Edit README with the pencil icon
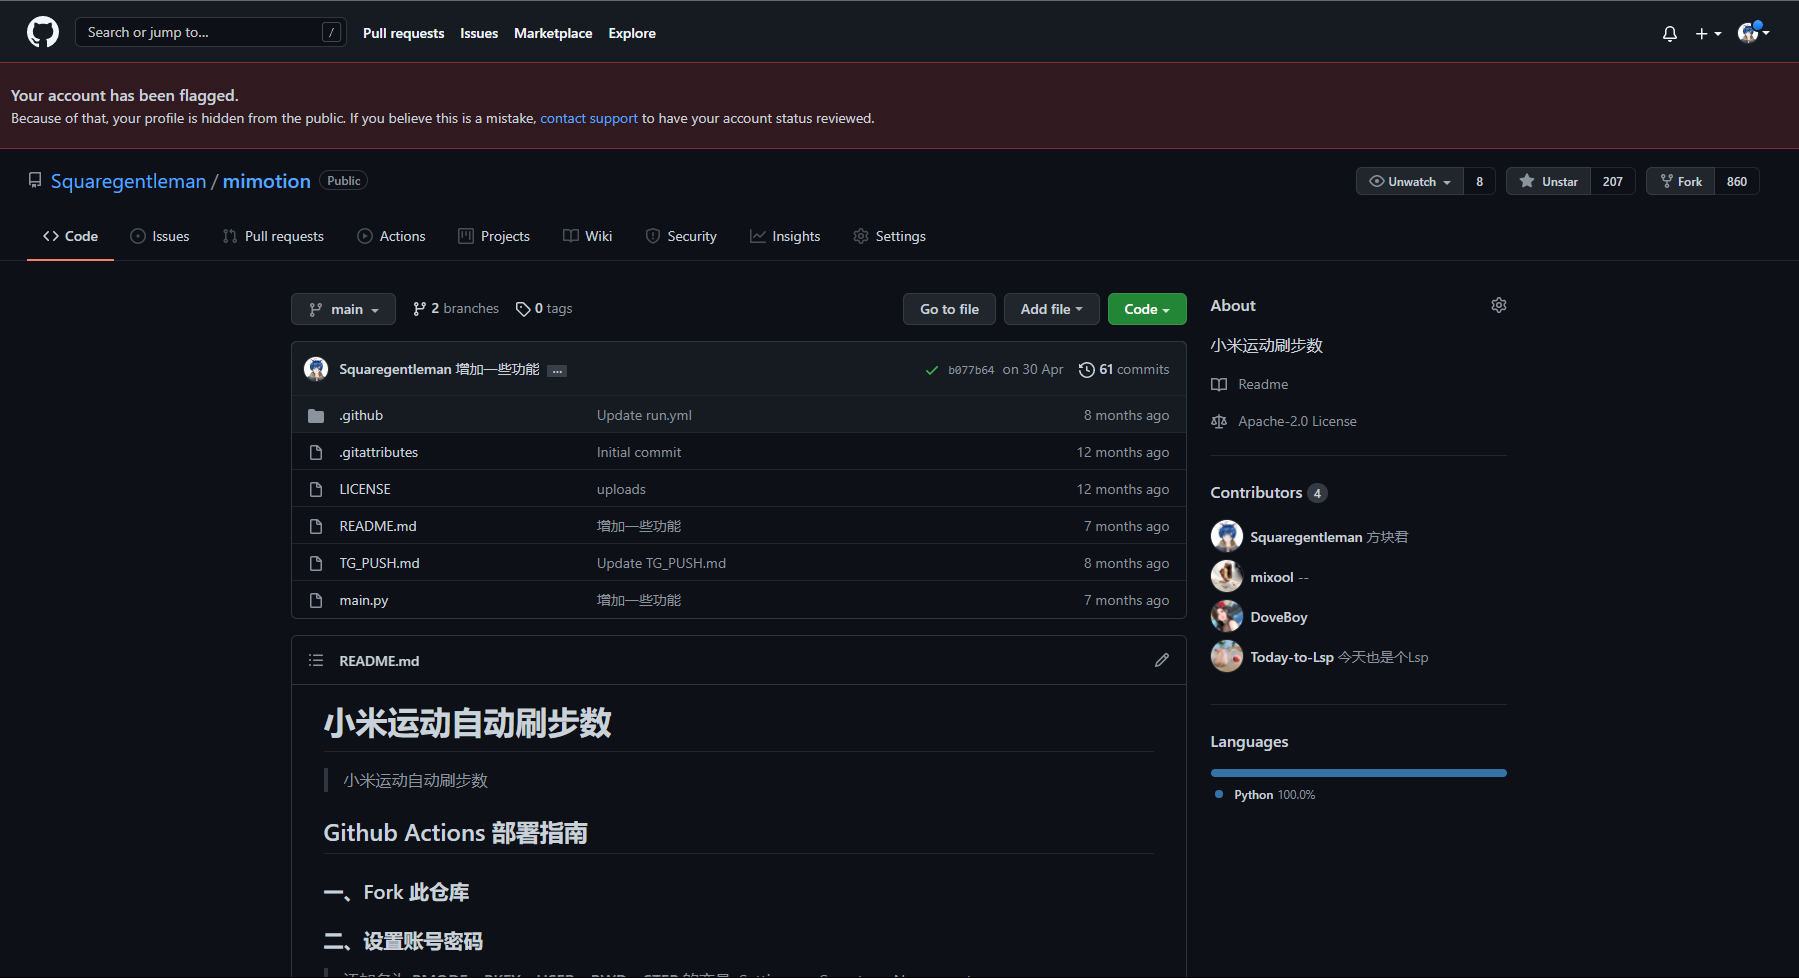This screenshot has height=978, width=1799. point(1162,660)
